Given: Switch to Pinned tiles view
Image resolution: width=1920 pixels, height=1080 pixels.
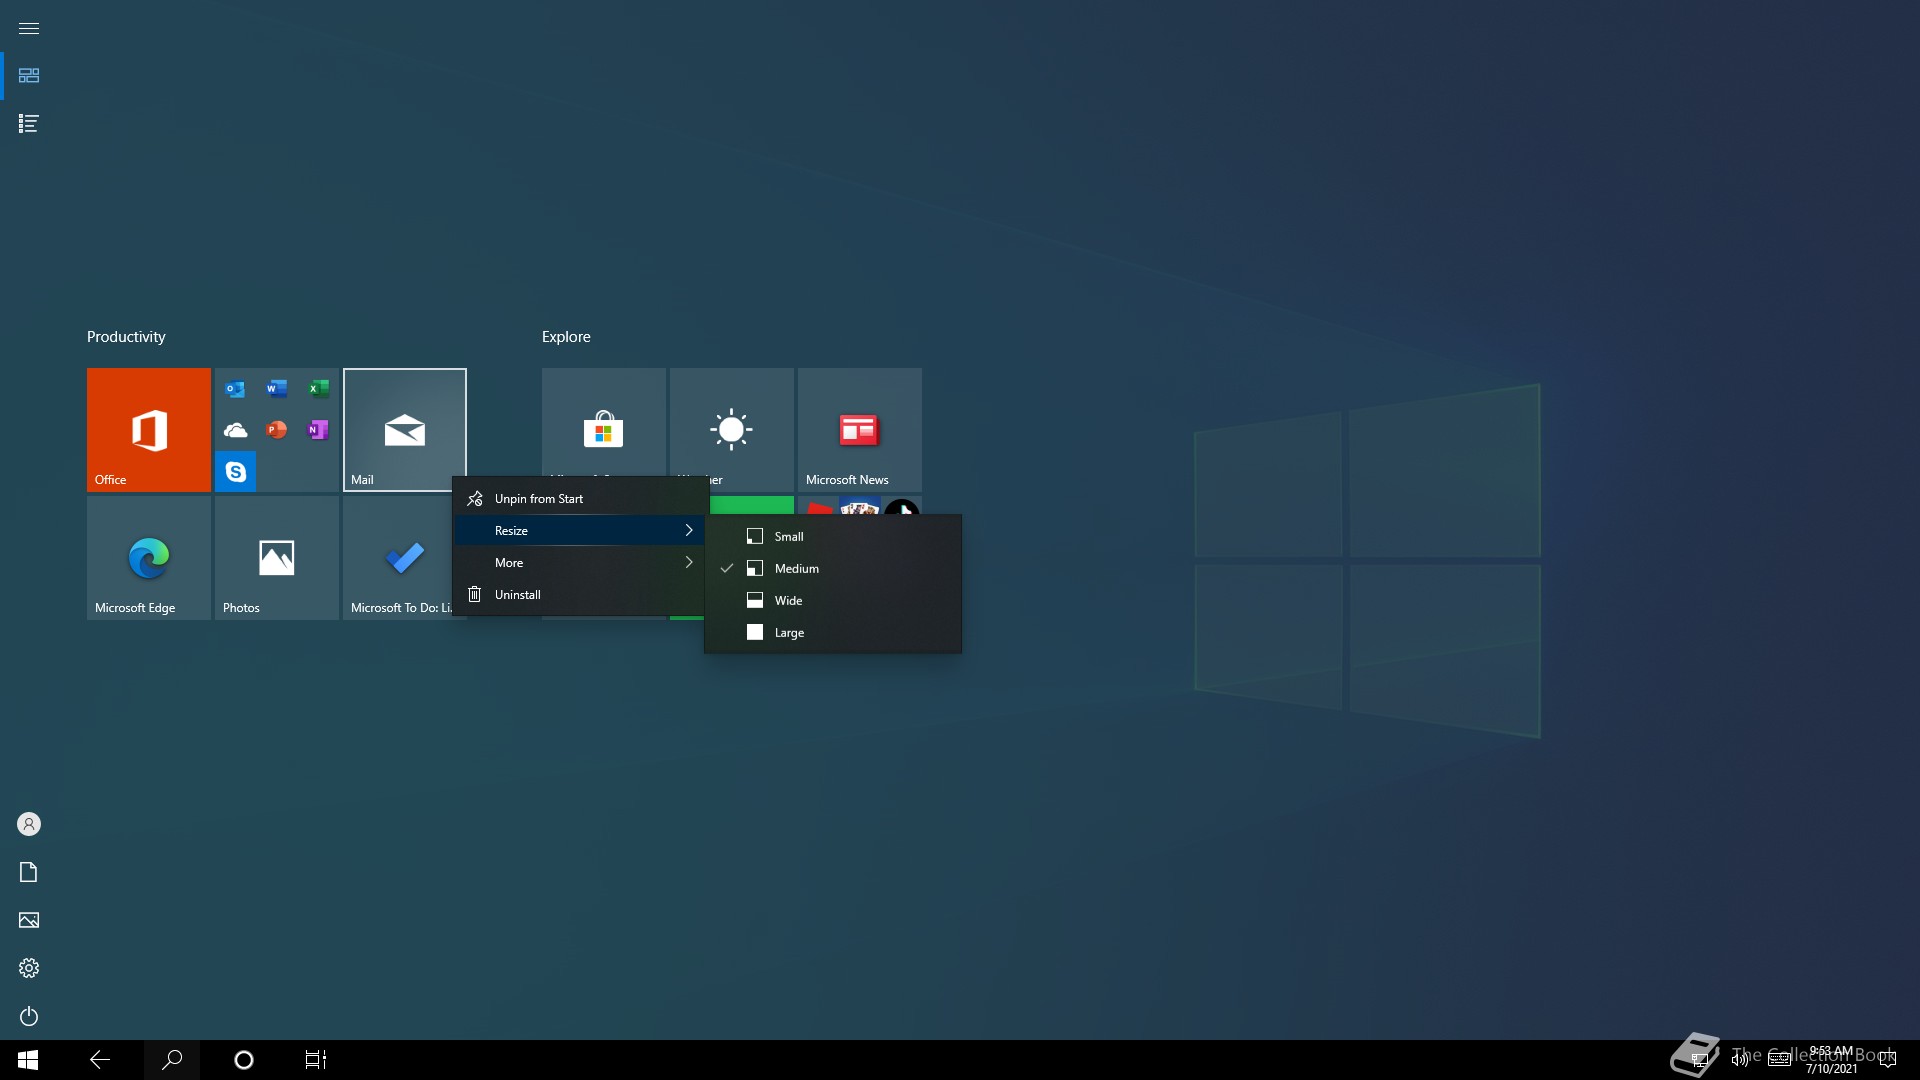Looking at the screenshot, I should [29, 76].
